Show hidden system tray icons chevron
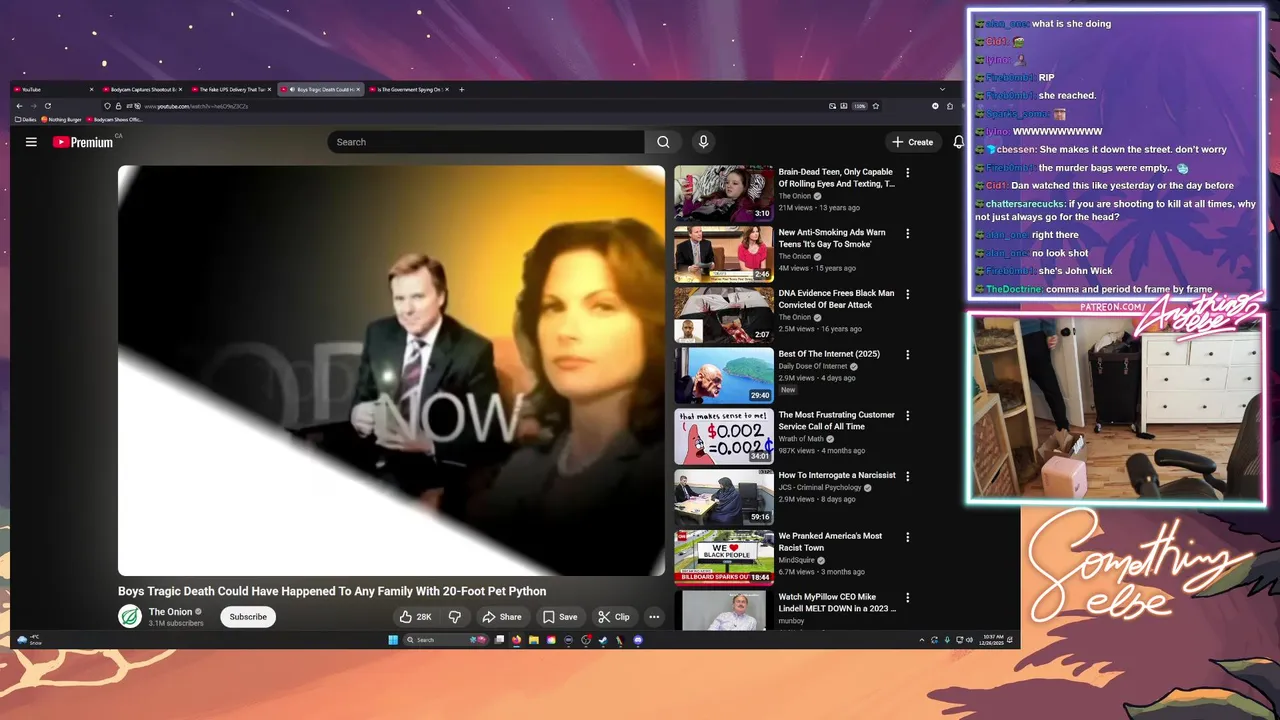This screenshot has height=720, width=1280. pos(921,640)
